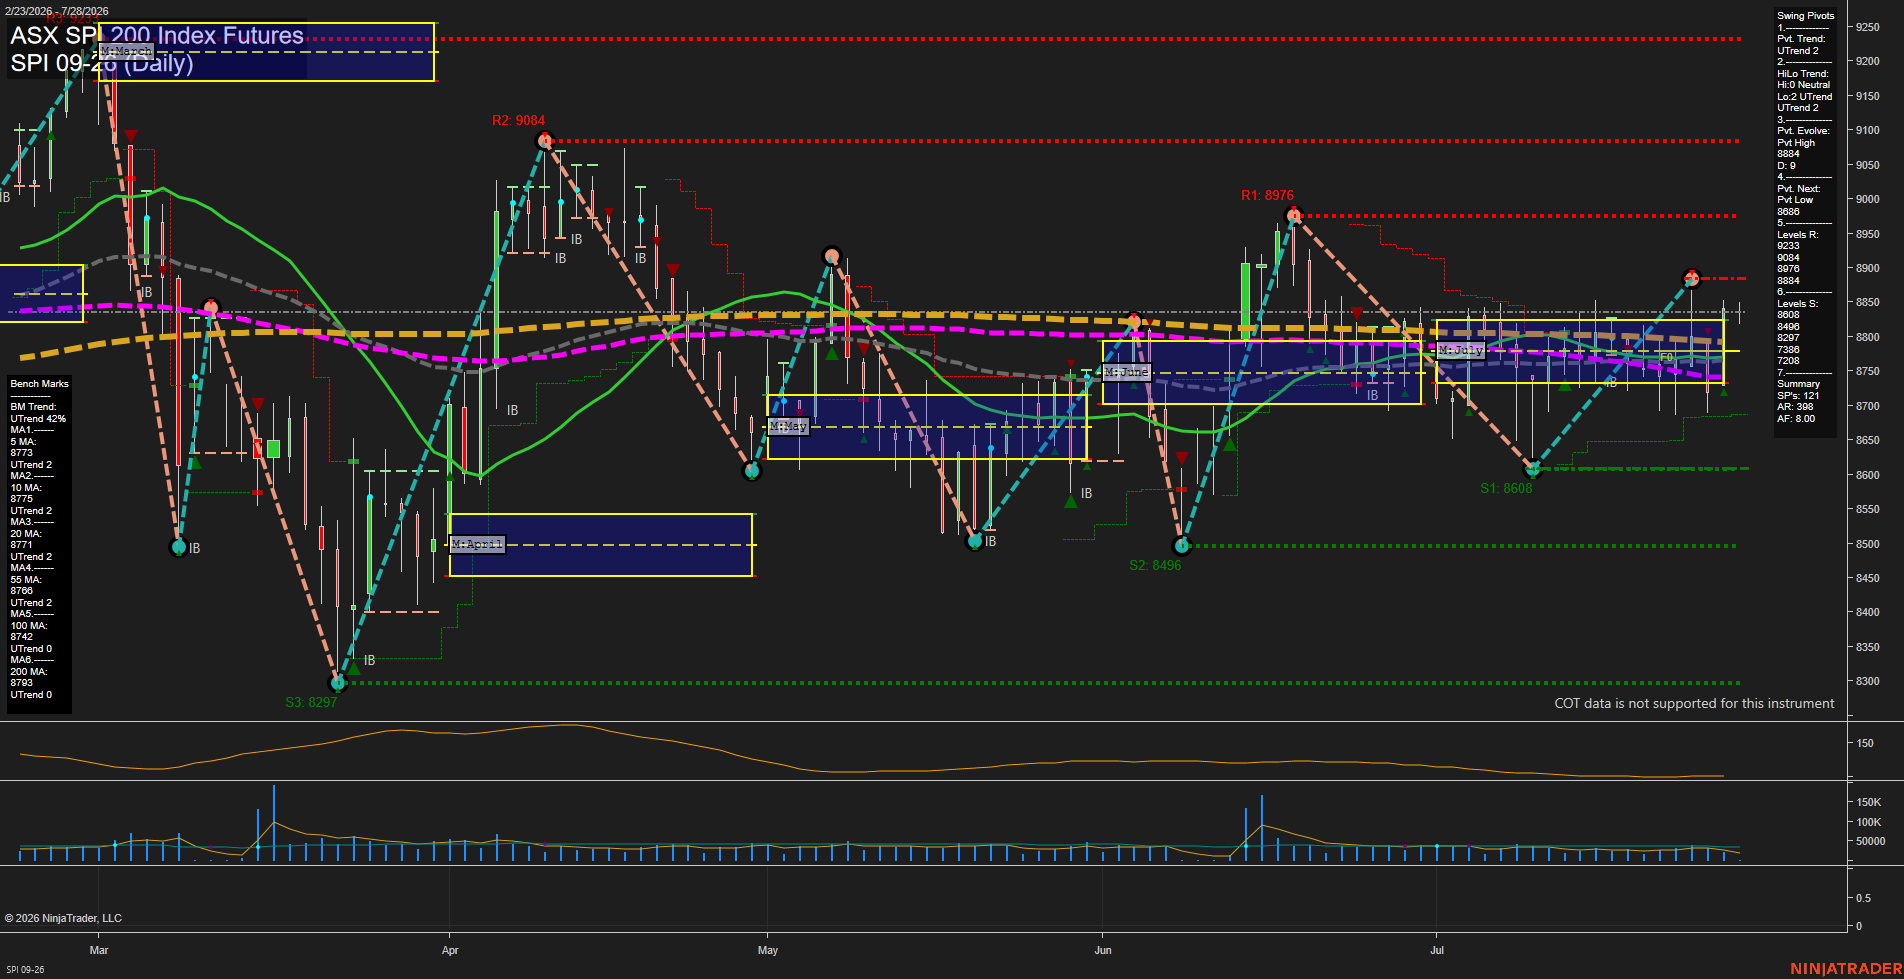This screenshot has width=1904, height=979.
Task: Click the Bench Marks panel heading
Action: click(40, 384)
